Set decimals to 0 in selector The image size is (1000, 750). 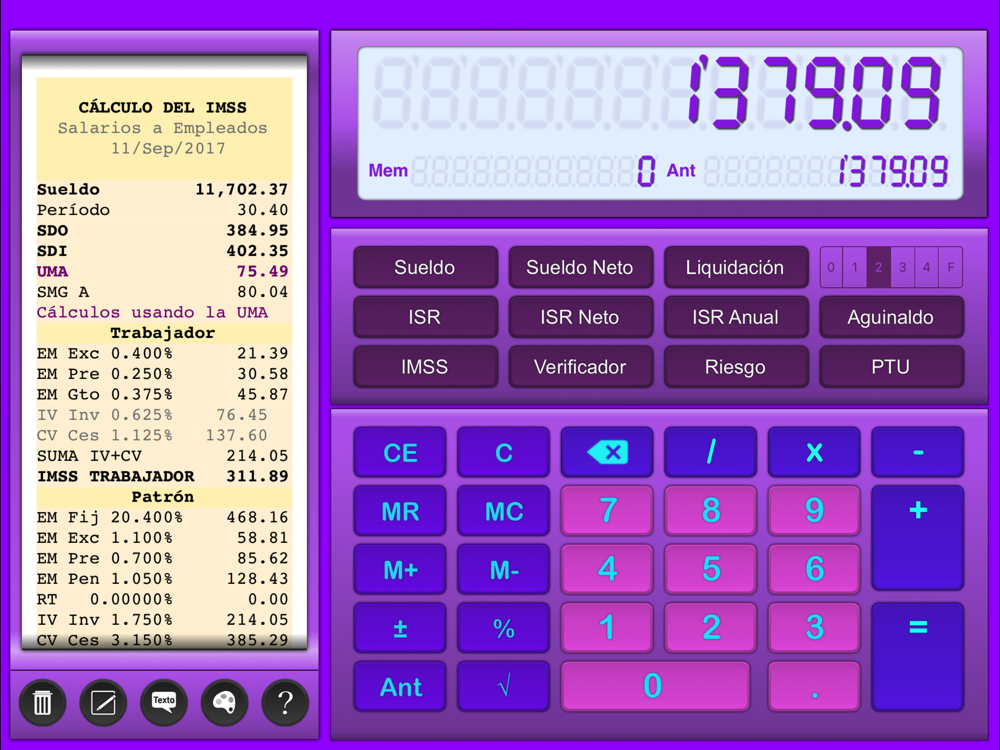[x=831, y=267]
